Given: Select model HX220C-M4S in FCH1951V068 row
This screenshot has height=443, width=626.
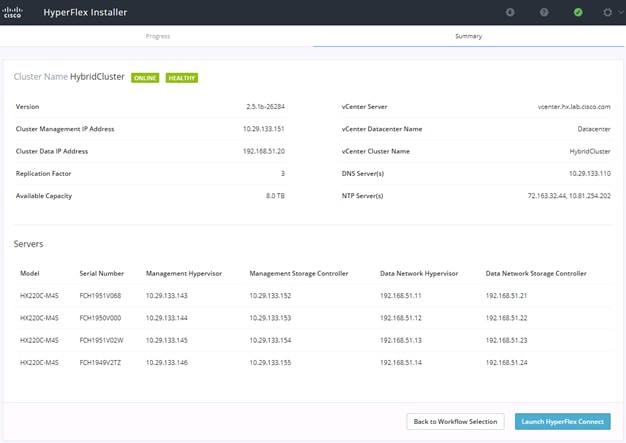Looking at the screenshot, I should click(39, 296).
